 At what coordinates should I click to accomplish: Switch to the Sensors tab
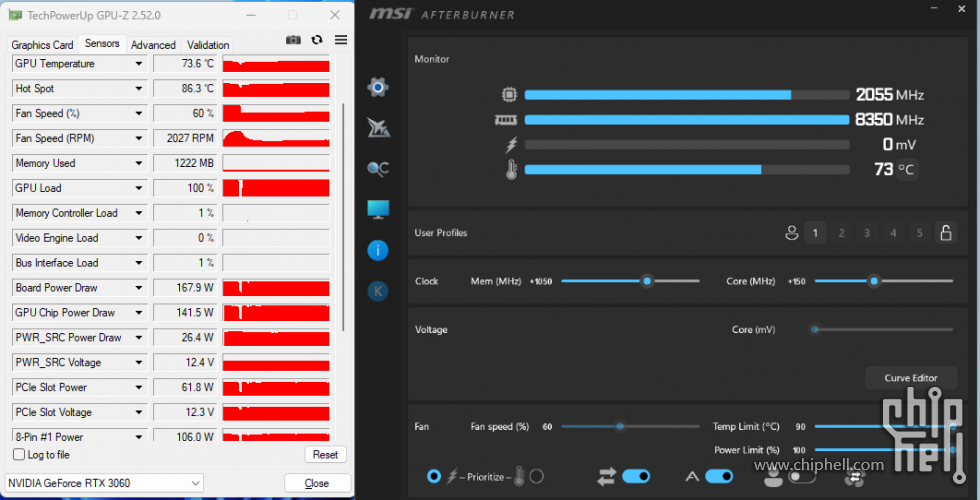pos(102,44)
